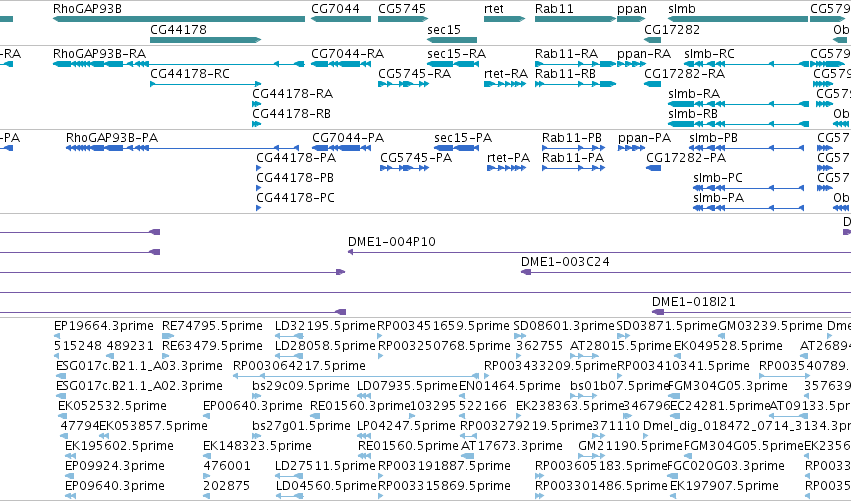The width and height of the screenshot is (851, 501).
Task: Click EST SD08601.3prime
Action: (564, 326)
